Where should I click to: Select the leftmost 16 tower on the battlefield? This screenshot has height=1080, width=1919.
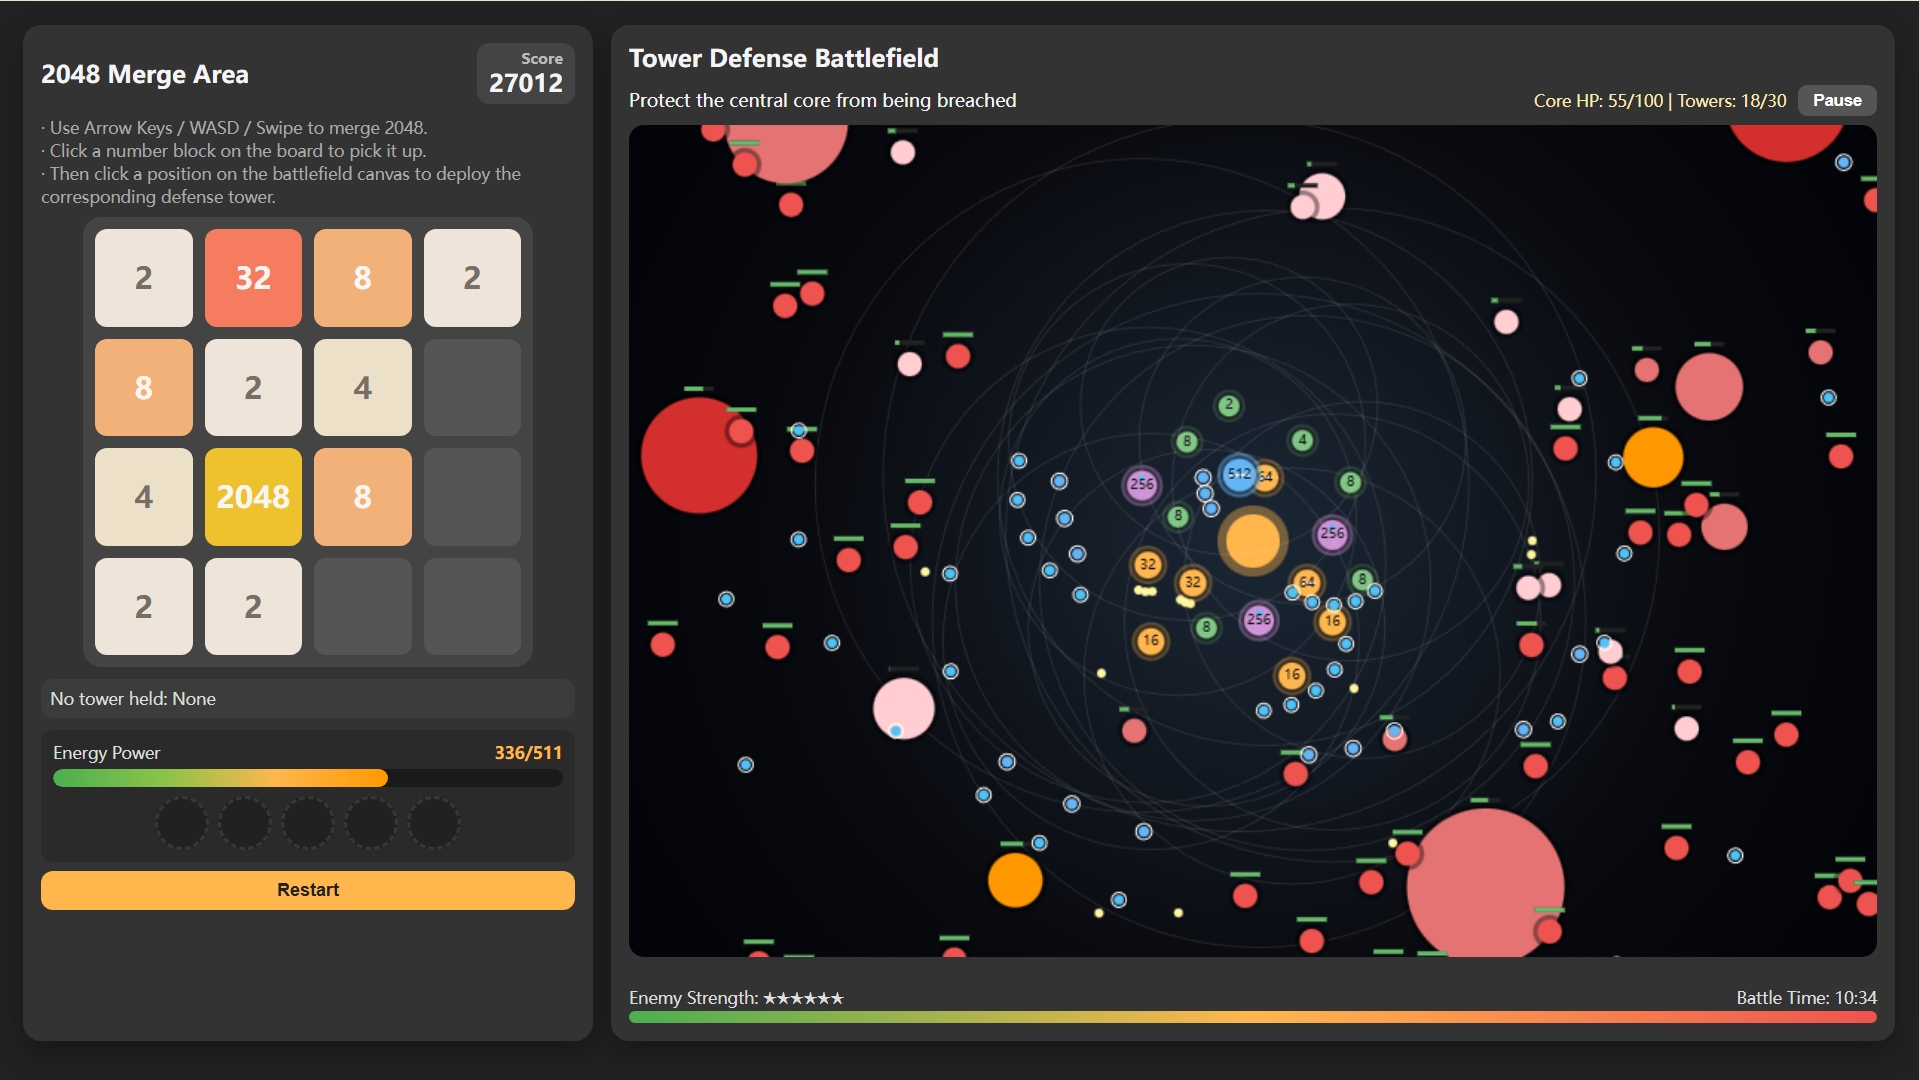coord(1151,641)
